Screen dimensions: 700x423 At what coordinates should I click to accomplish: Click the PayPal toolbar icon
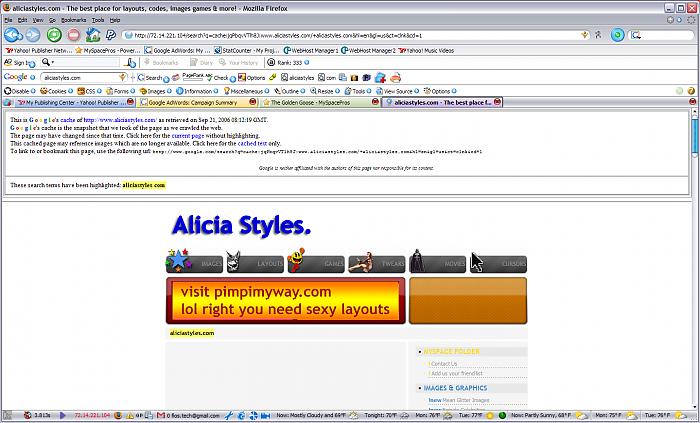[x=110, y=34]
